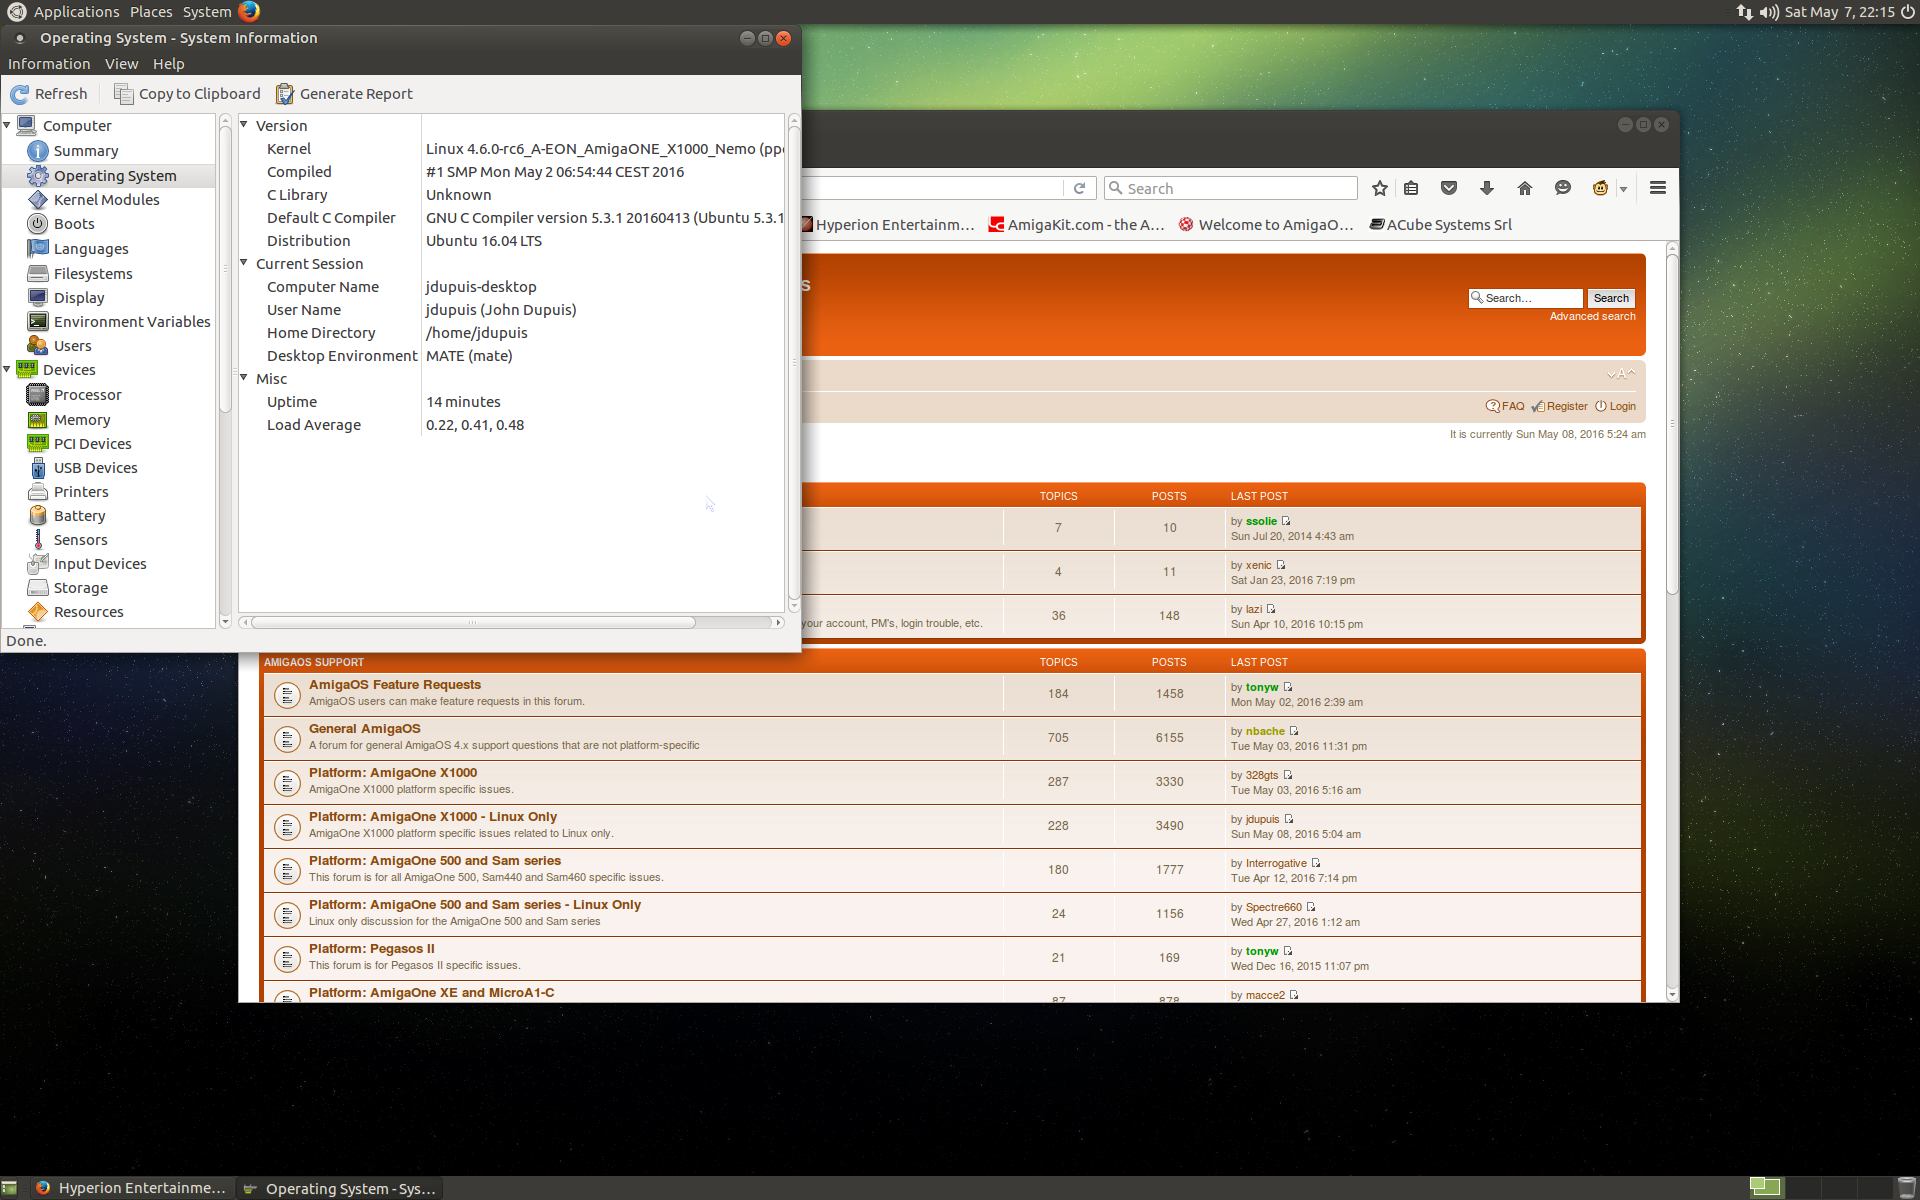1920x1200 pixels.
Task: Collapse the Version section
Action: click(x=244, y=125)
